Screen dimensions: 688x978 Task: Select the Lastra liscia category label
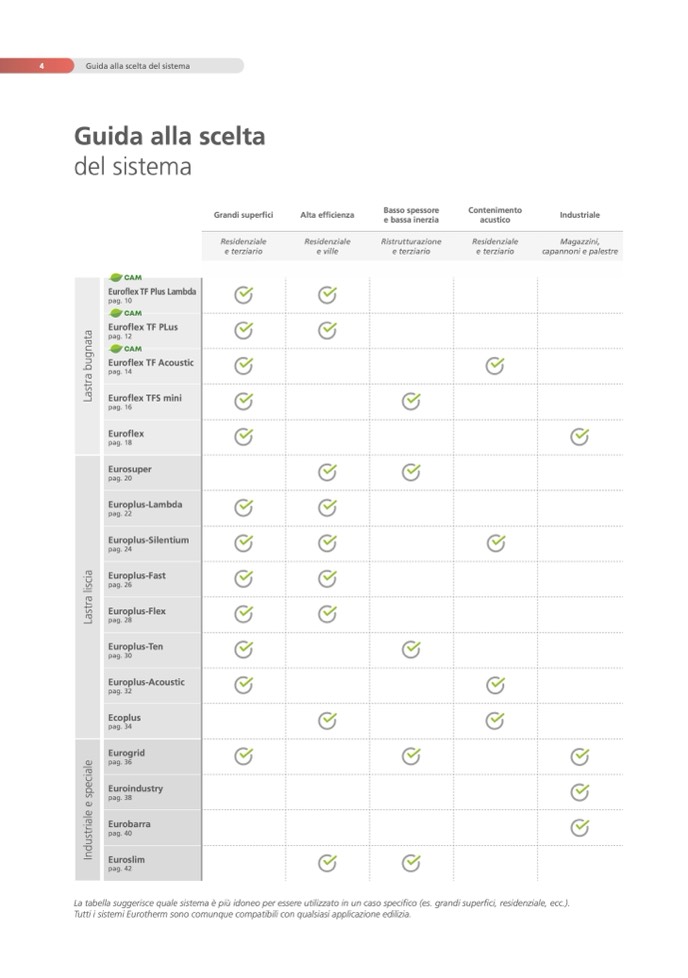[x=88, y=596]
